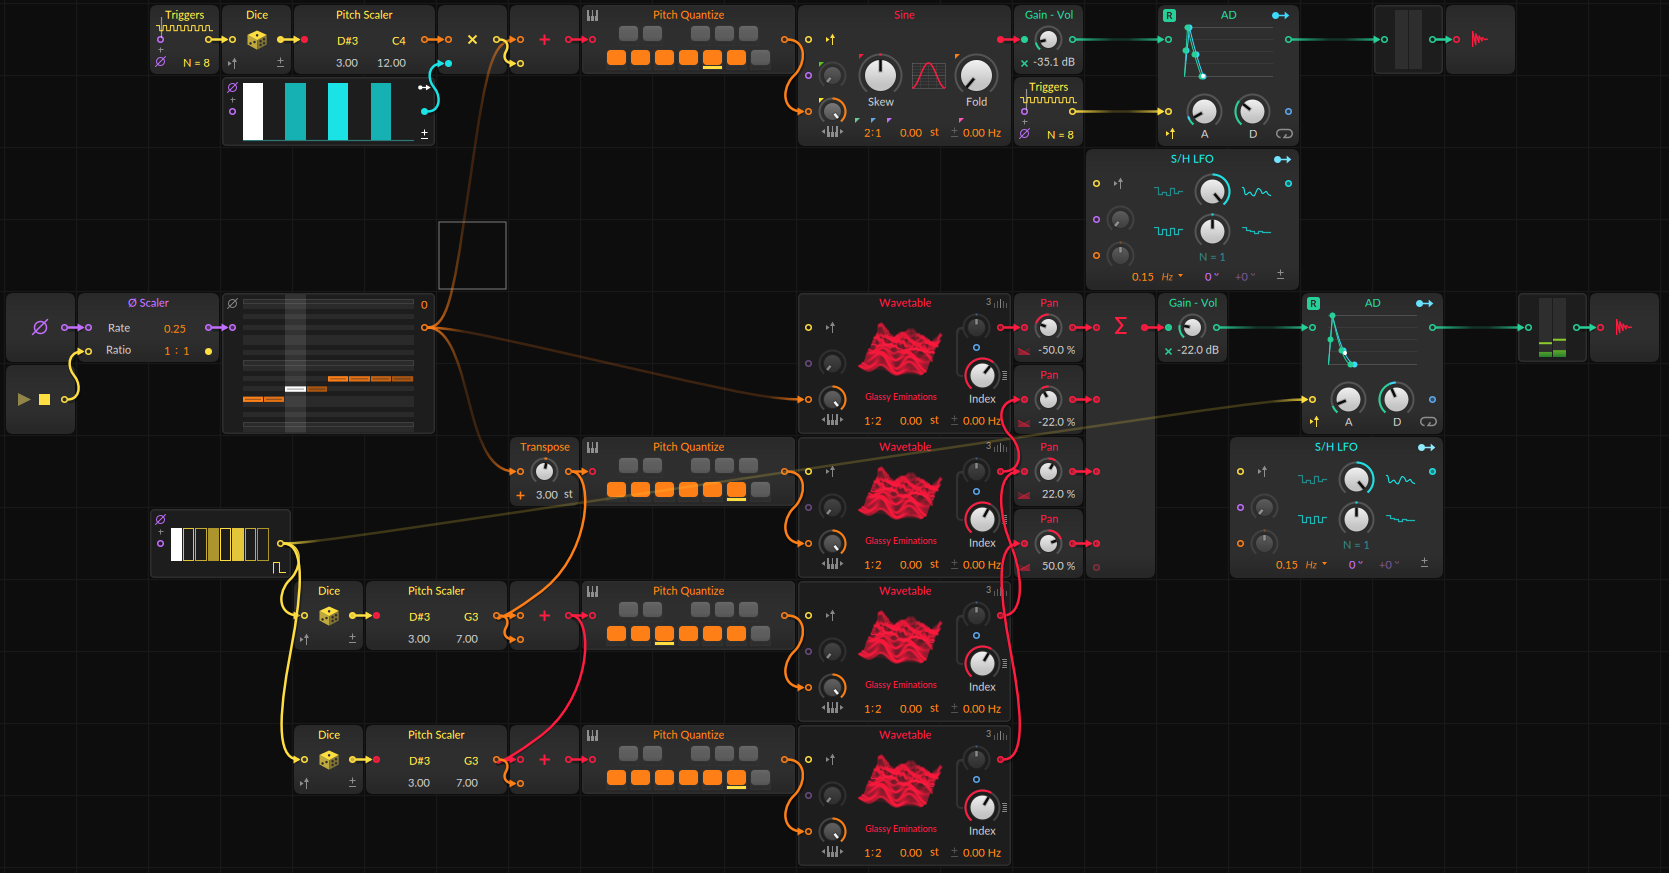1669x873 pixels.
Task: Click the -22.0 dB gain value
Action: click(x=1198, y=350)
